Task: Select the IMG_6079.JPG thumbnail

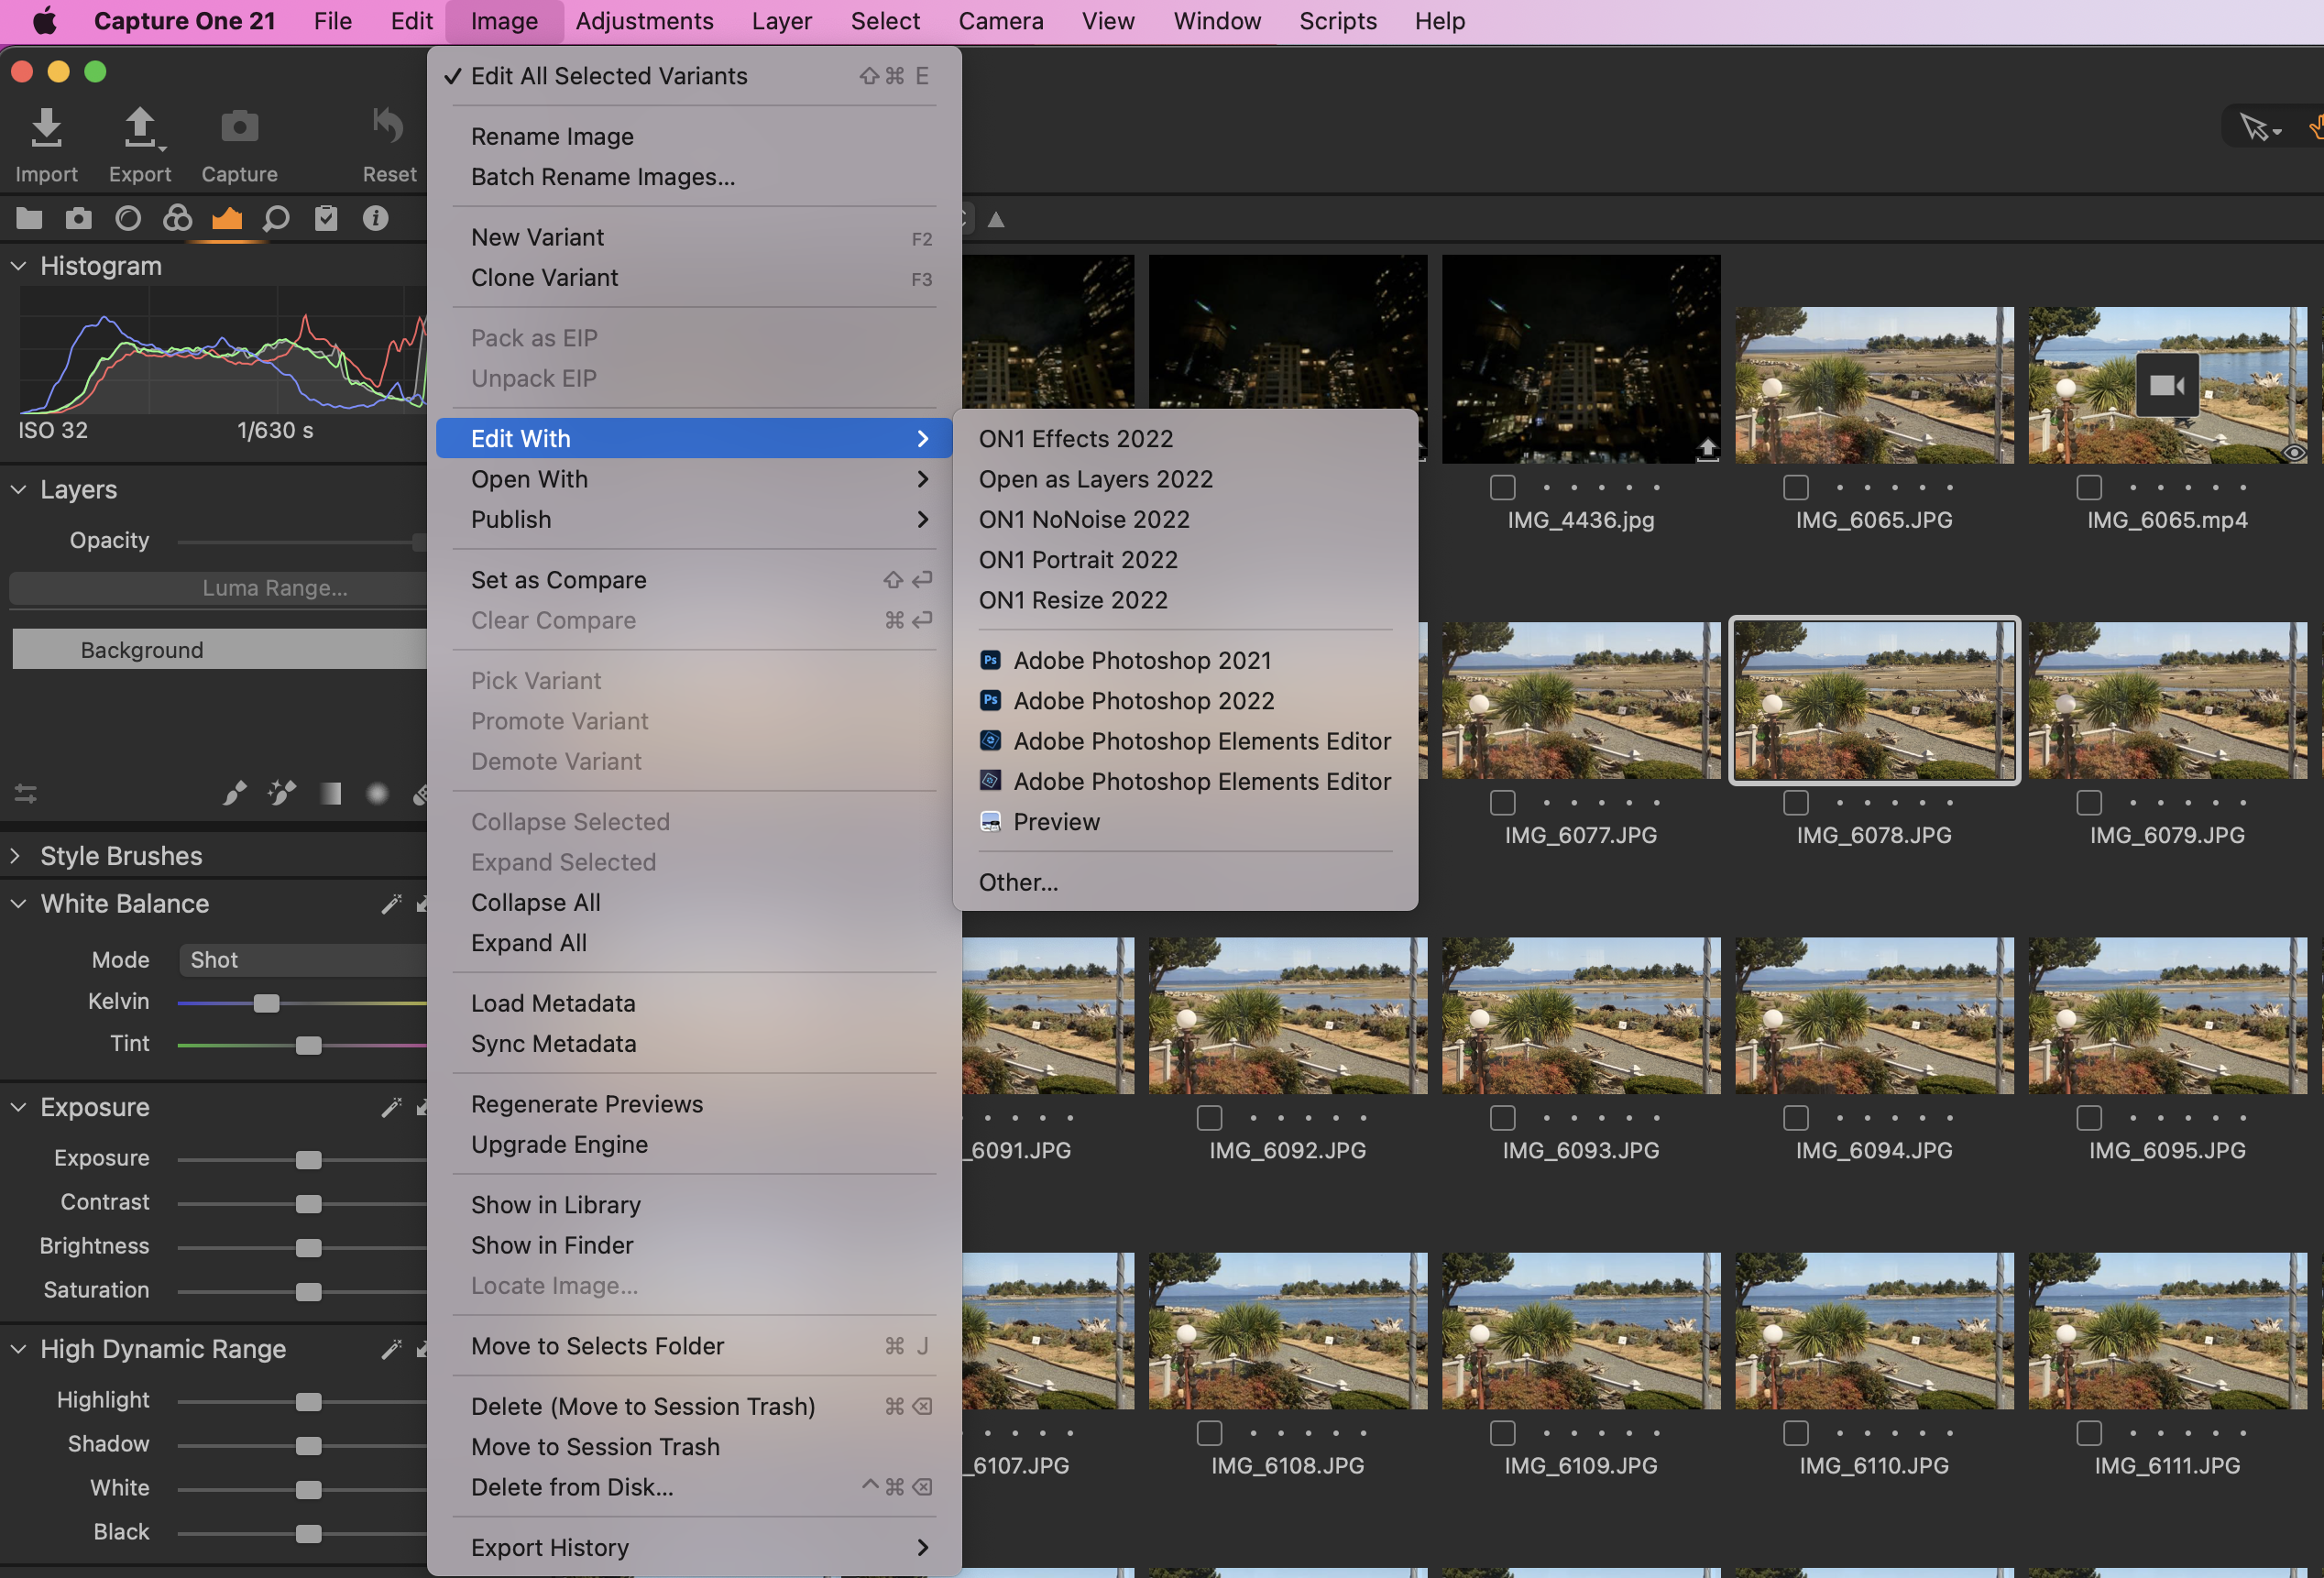Action: [x=2166, y=700]
